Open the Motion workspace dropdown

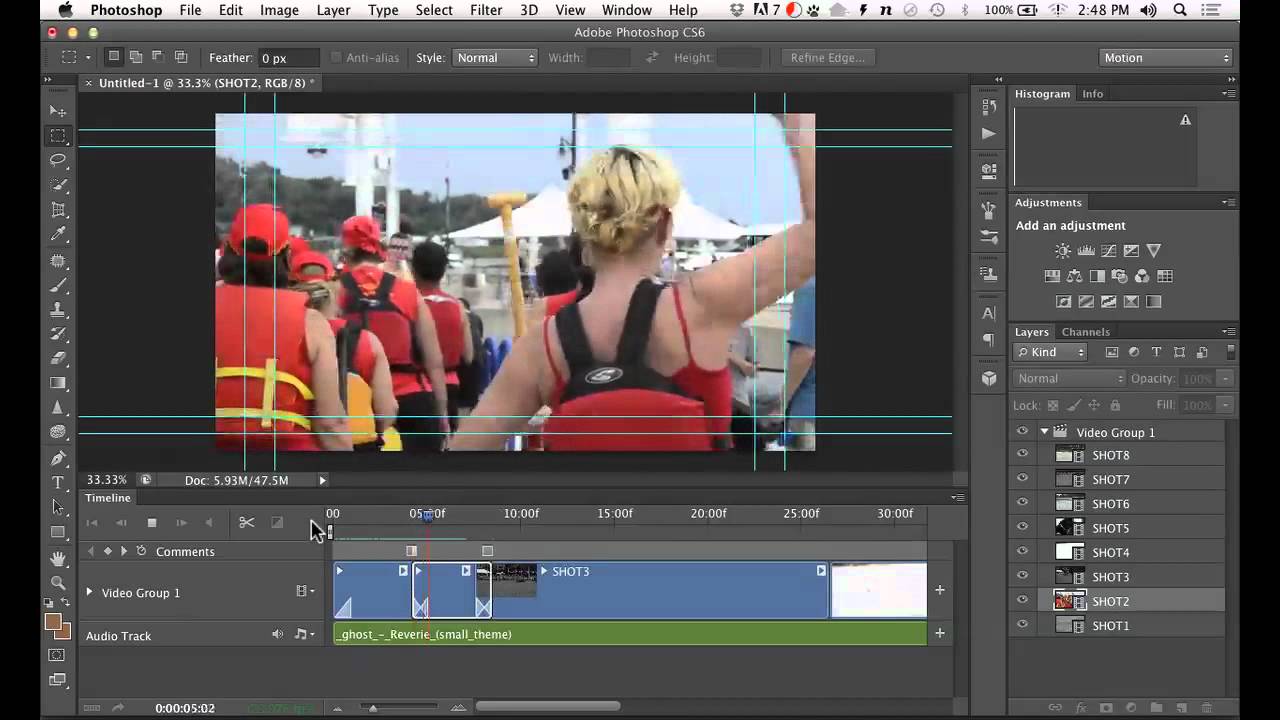point(1166,58)
